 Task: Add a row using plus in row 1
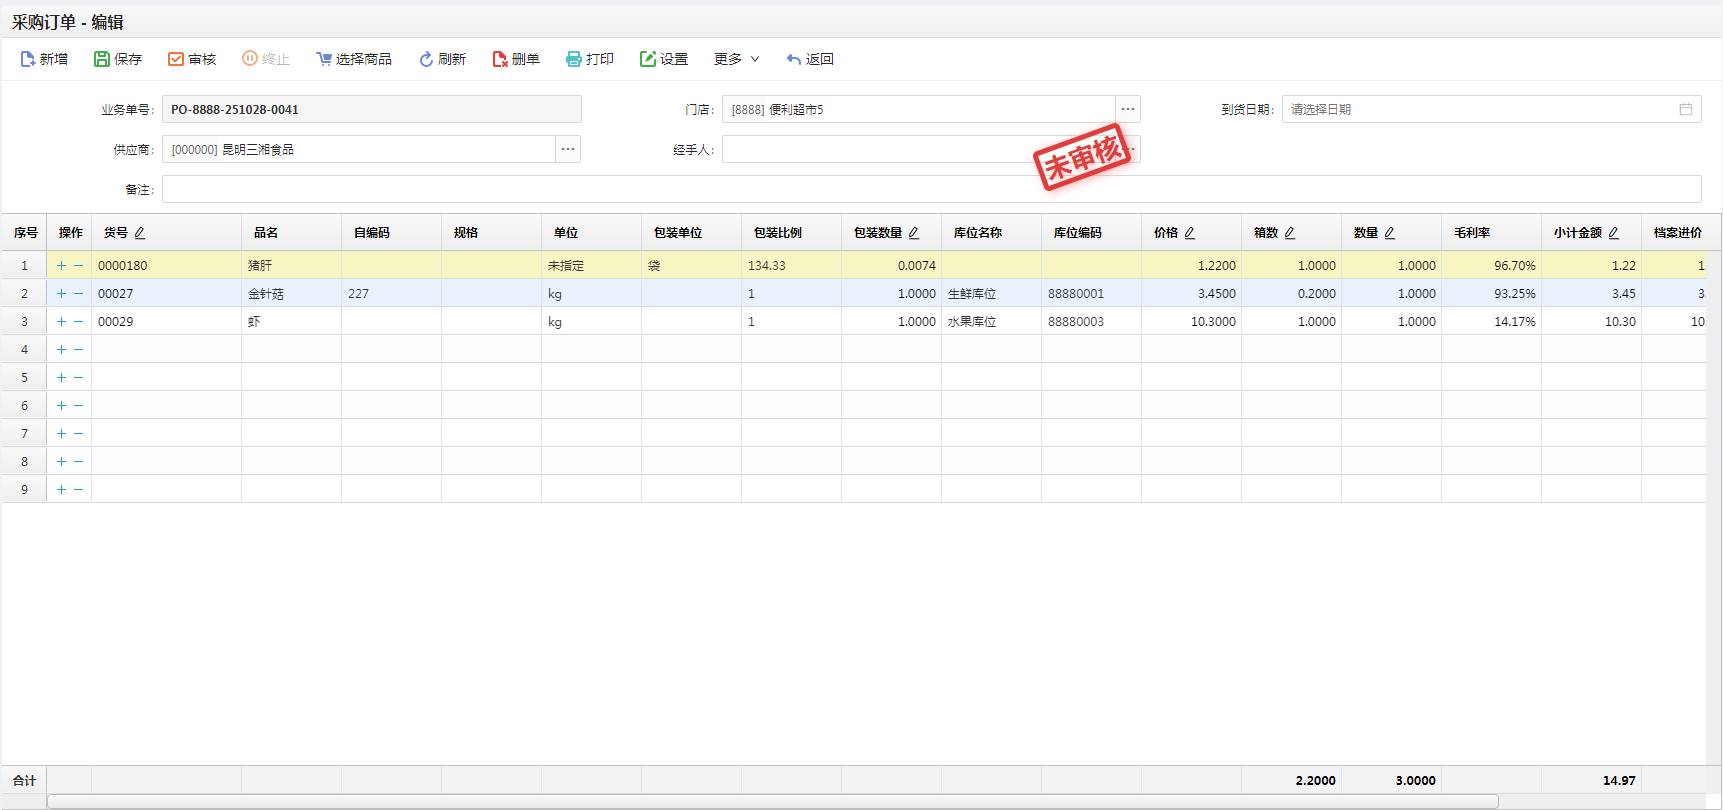pyautogui.click(x=61, y=266)
